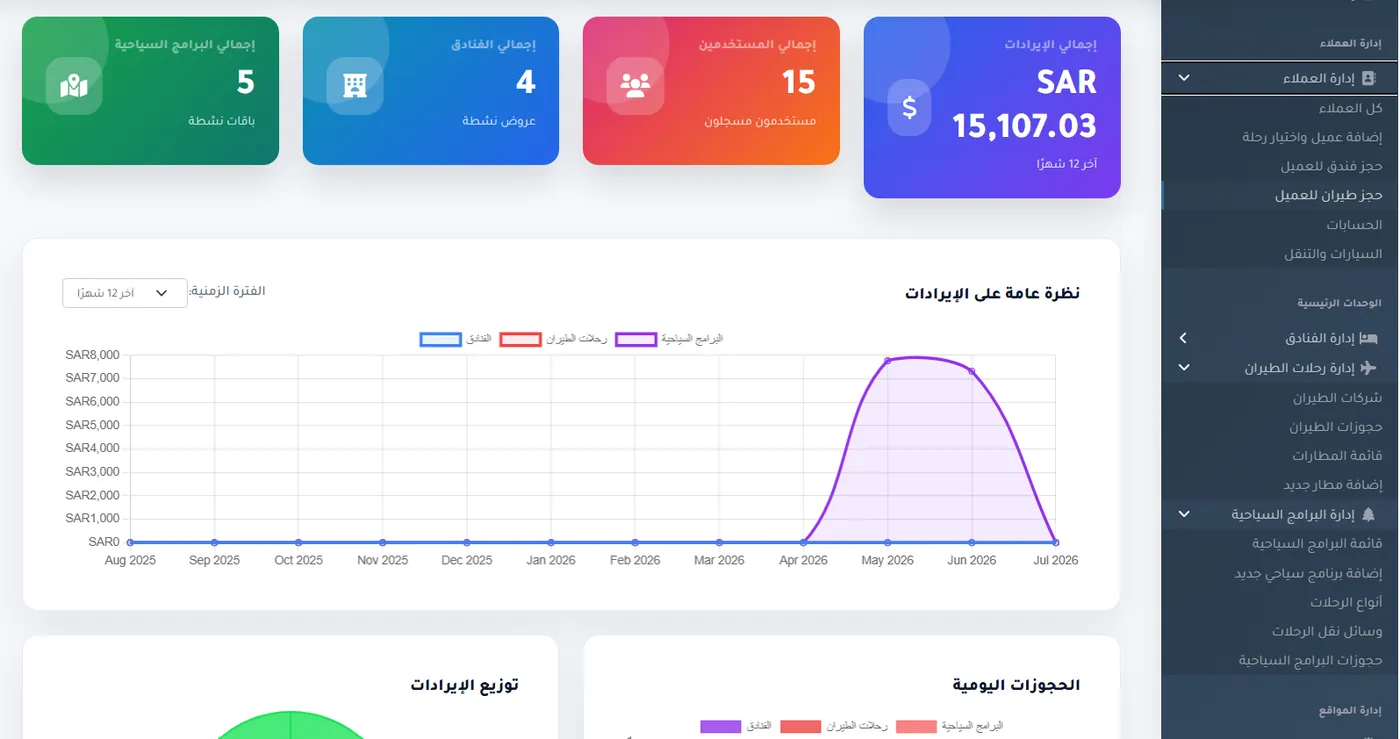Click the إجمالي الإيرادات card title
Image resolution: width=1400 pixels, height=739 pixels.
point(1051,45)
